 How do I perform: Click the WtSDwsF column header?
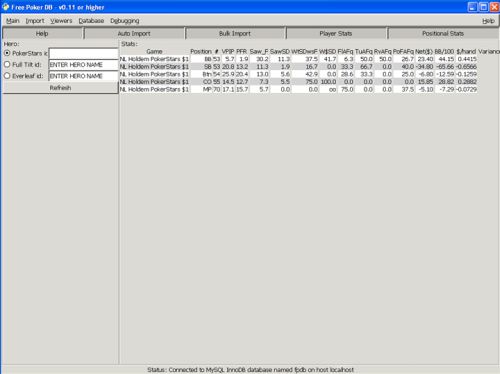(x=304, y=52)
